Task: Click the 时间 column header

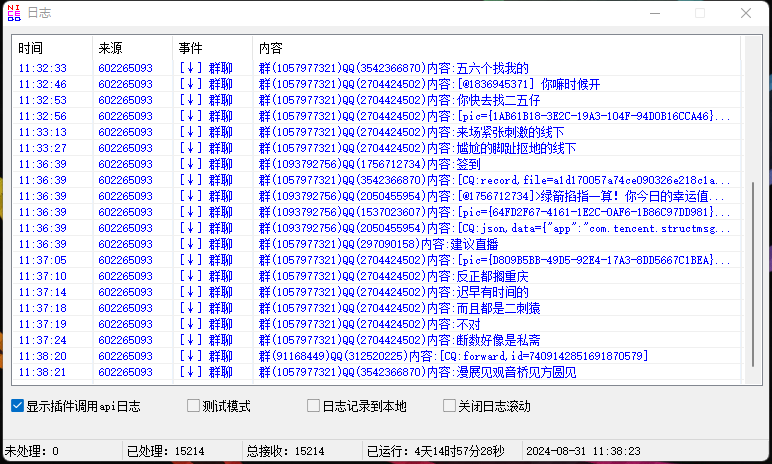Action: click(30, 48)
